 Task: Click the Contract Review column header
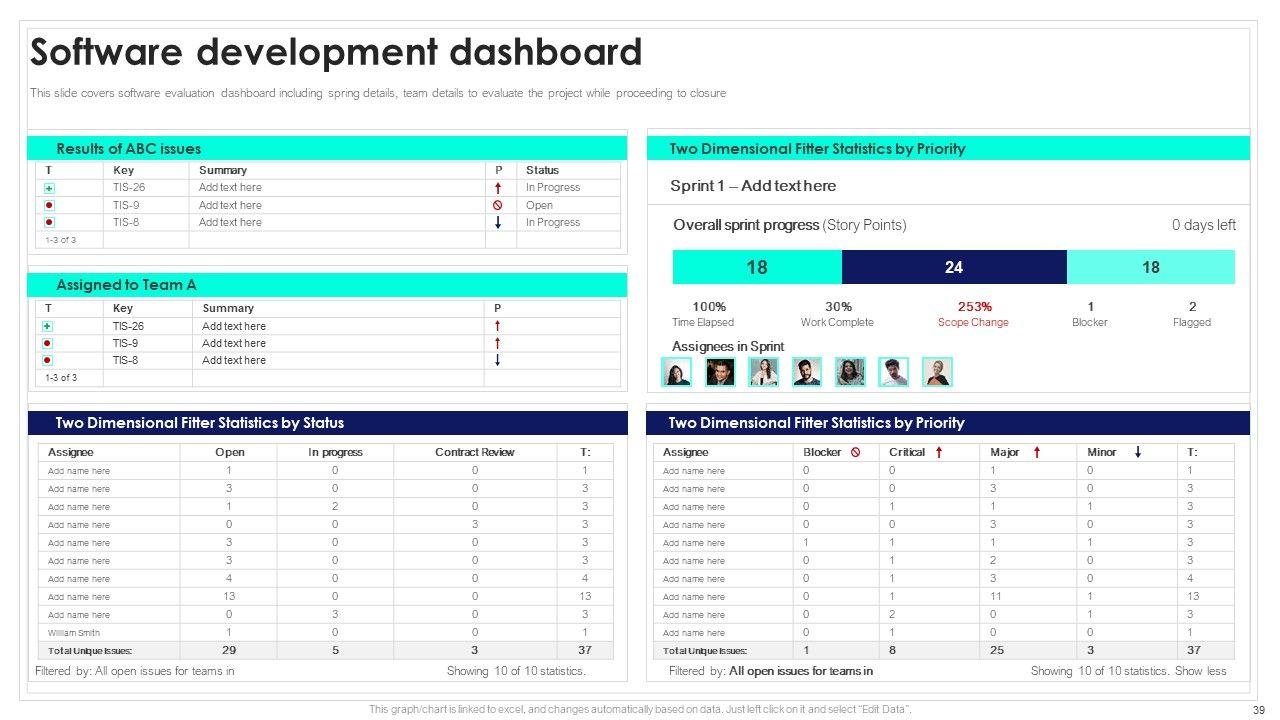(474, 452)
